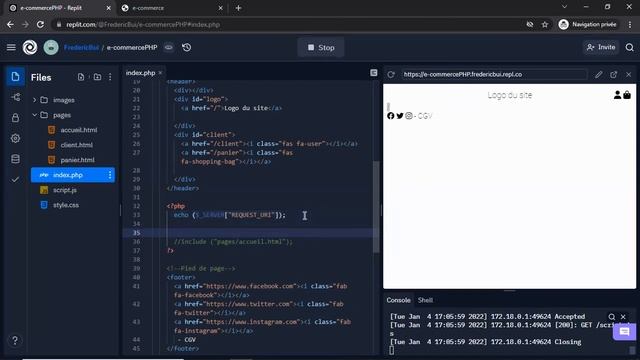Toggle the editor layout panel icon
This screenshot has width=640, height=360.
373,73
